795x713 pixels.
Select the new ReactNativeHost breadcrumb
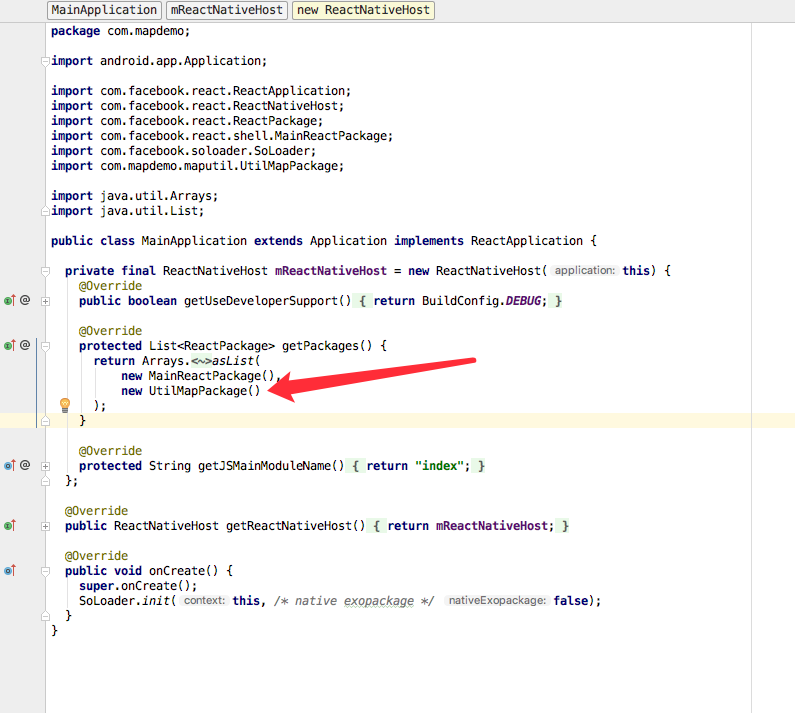(363, 10)
